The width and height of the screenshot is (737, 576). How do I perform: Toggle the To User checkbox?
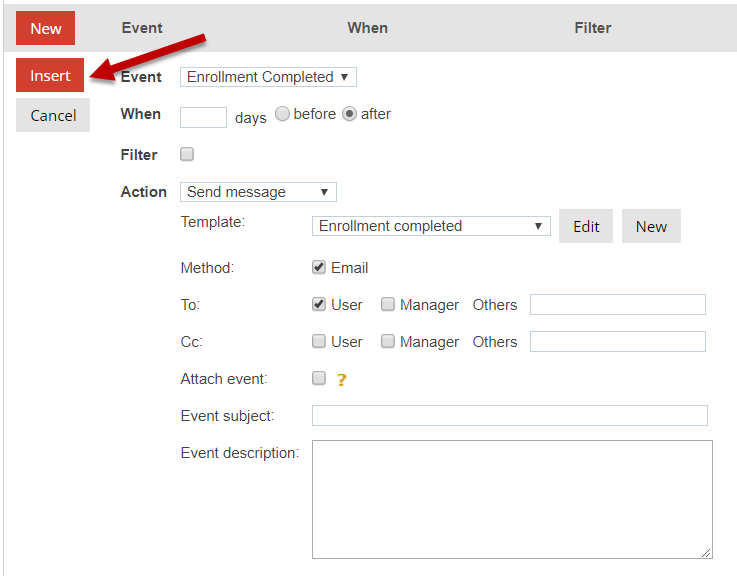[319, 304]
